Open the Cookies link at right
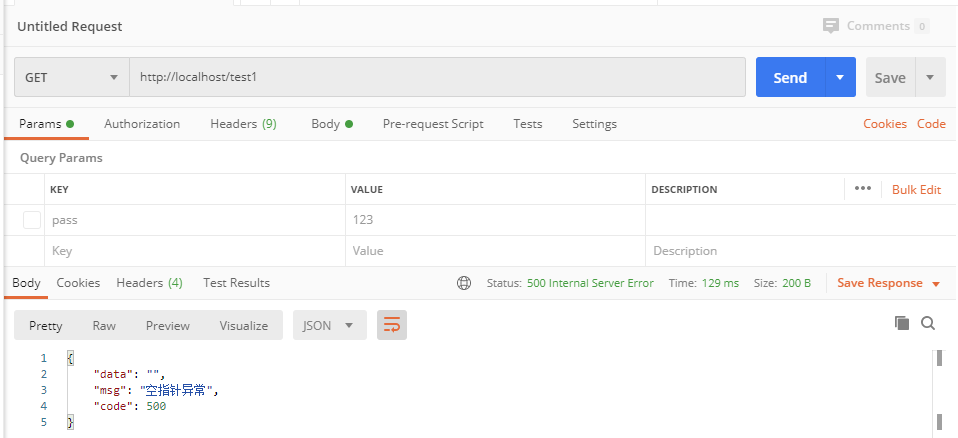This screenshot has height=438, width=958. click(x=885, y=124)
